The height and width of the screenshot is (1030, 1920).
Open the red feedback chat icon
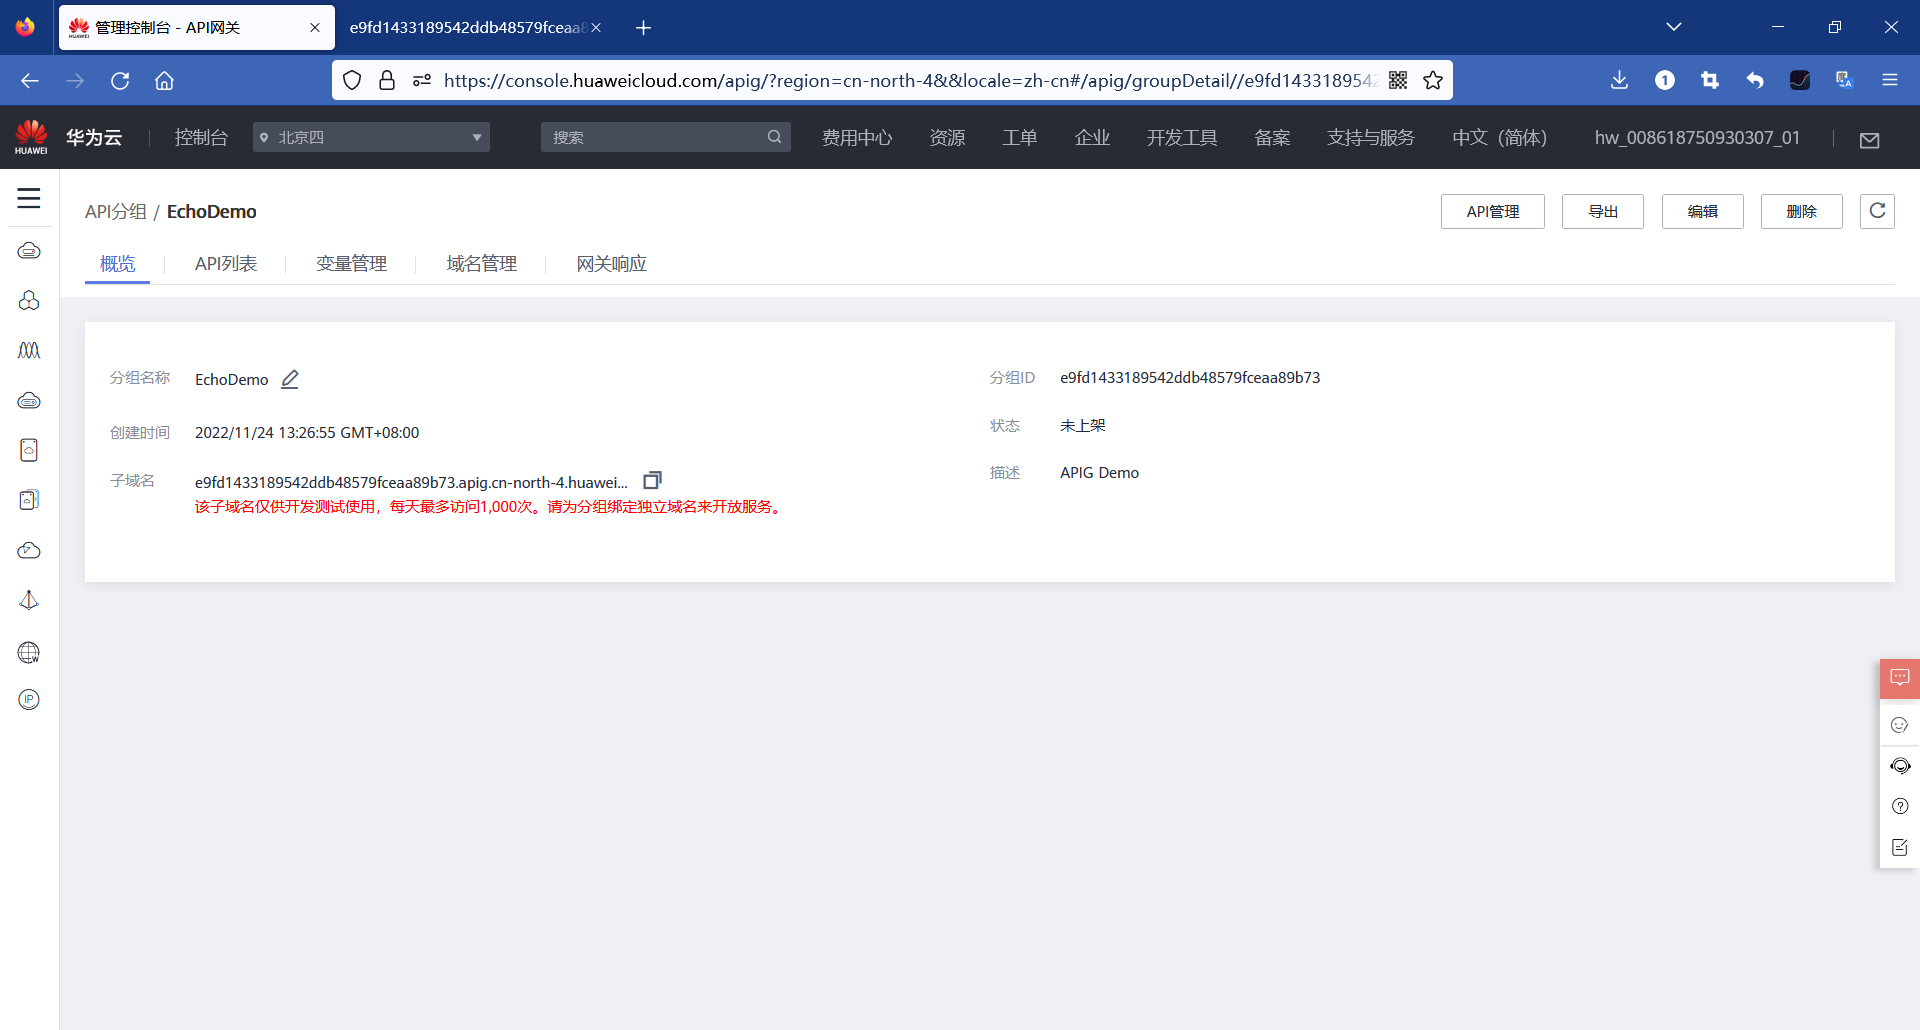click(x=1900, y=678)
